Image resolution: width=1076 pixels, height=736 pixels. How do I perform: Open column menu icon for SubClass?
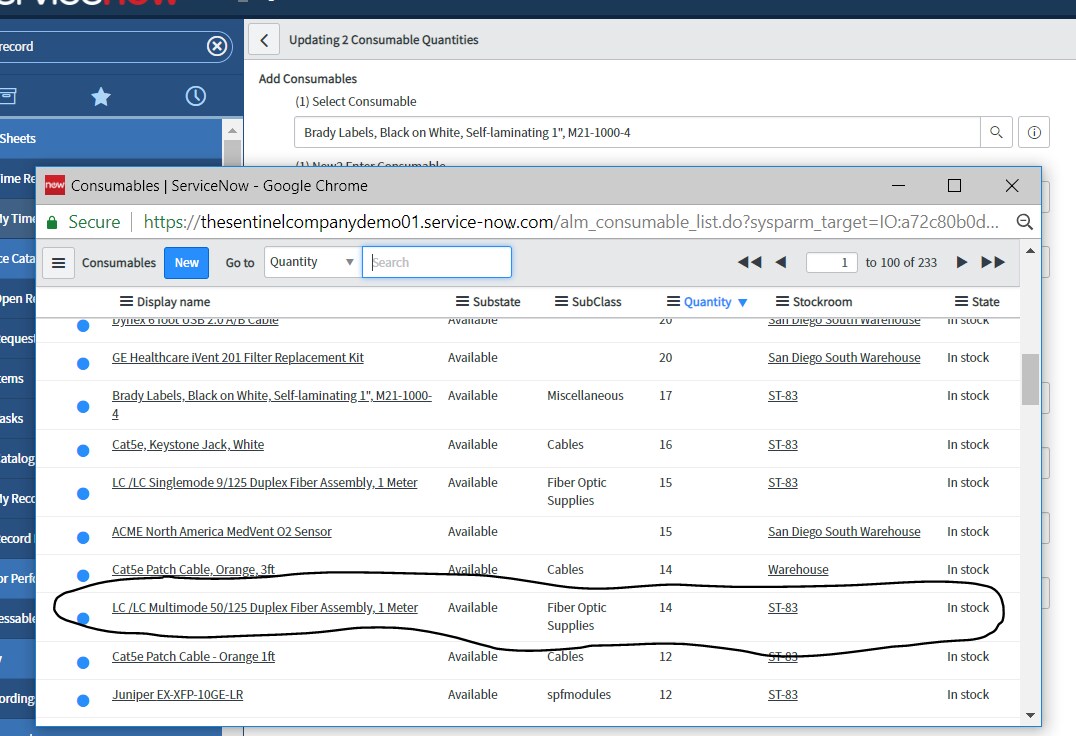tap(561, 301)
